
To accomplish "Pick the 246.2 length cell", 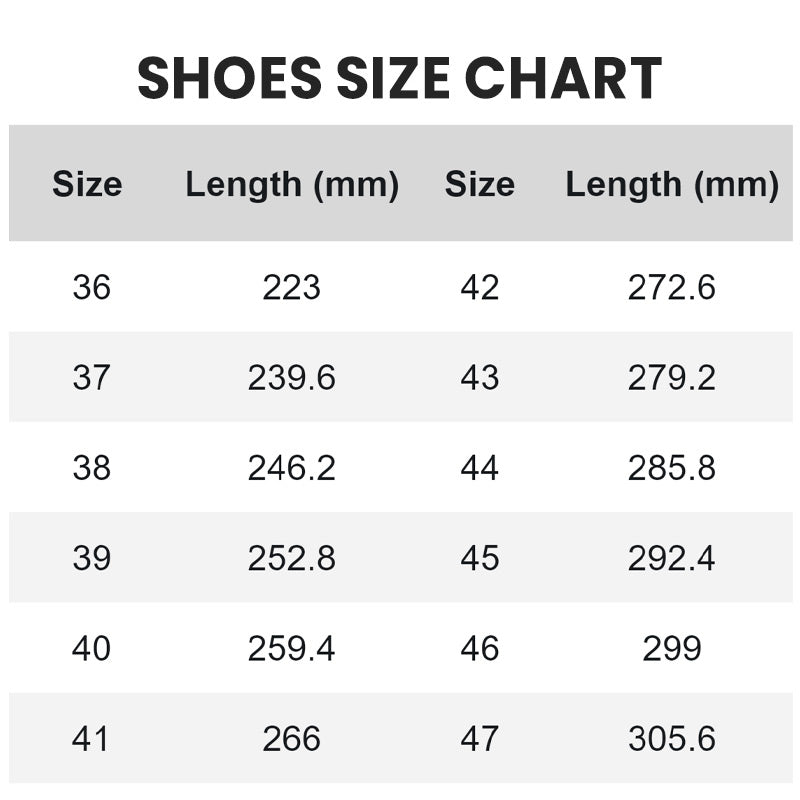I will coord(292,468).
